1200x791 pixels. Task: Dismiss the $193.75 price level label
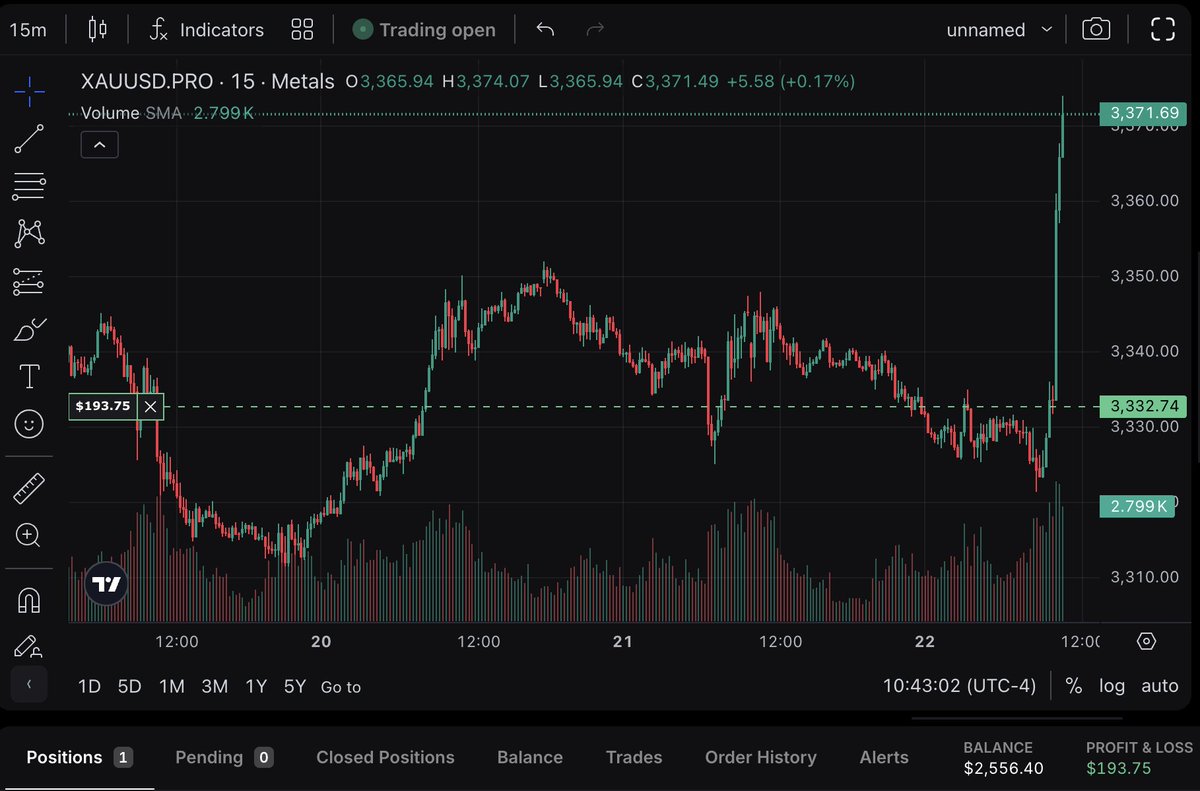[x=150, y=406]
